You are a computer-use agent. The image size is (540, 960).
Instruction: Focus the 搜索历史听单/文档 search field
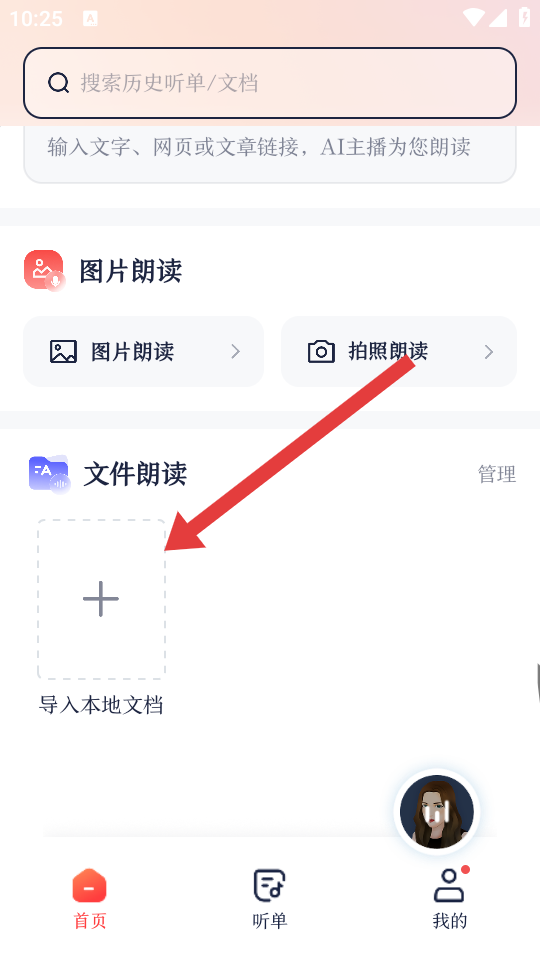(x=270, y=83)
